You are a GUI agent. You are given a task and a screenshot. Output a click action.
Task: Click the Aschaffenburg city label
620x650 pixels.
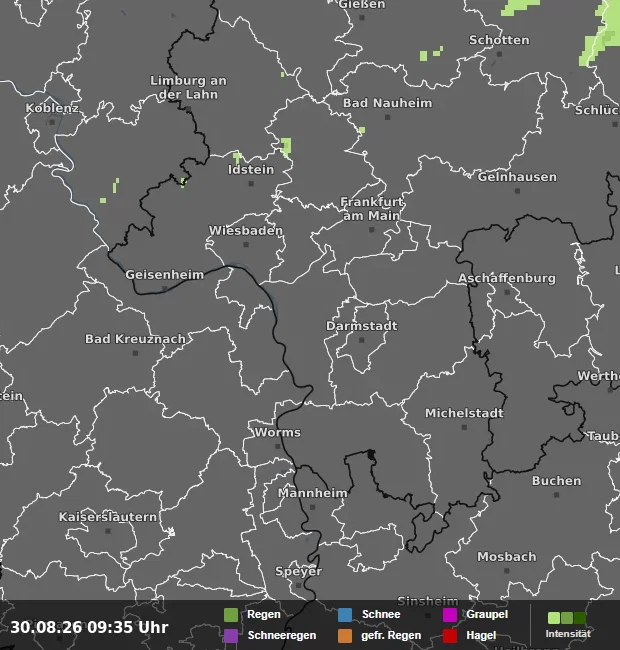pyautogui.click(x=506, y=278)
